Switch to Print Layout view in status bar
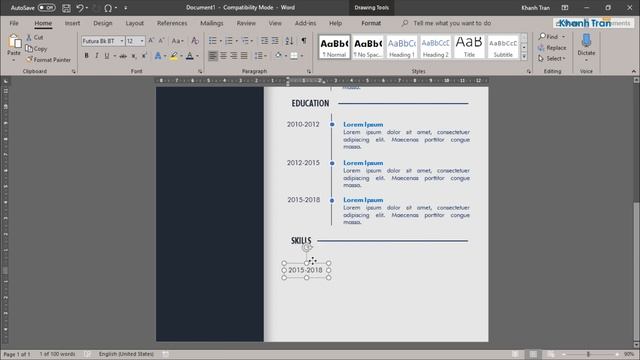Viewport: 640px width, 360px height. (x=533, y=354)
